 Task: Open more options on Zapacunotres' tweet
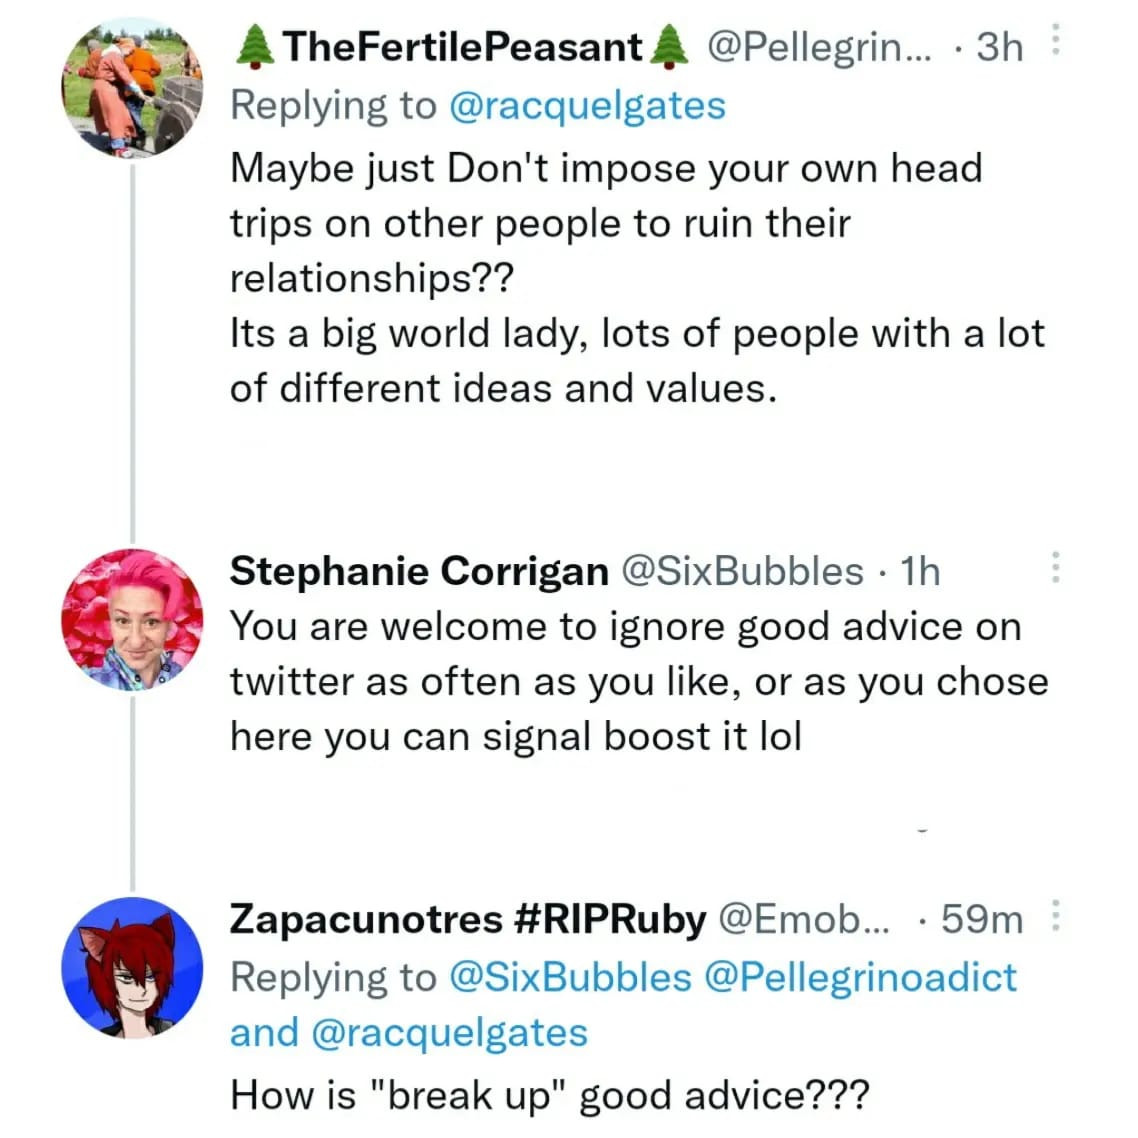(1058, 917)
